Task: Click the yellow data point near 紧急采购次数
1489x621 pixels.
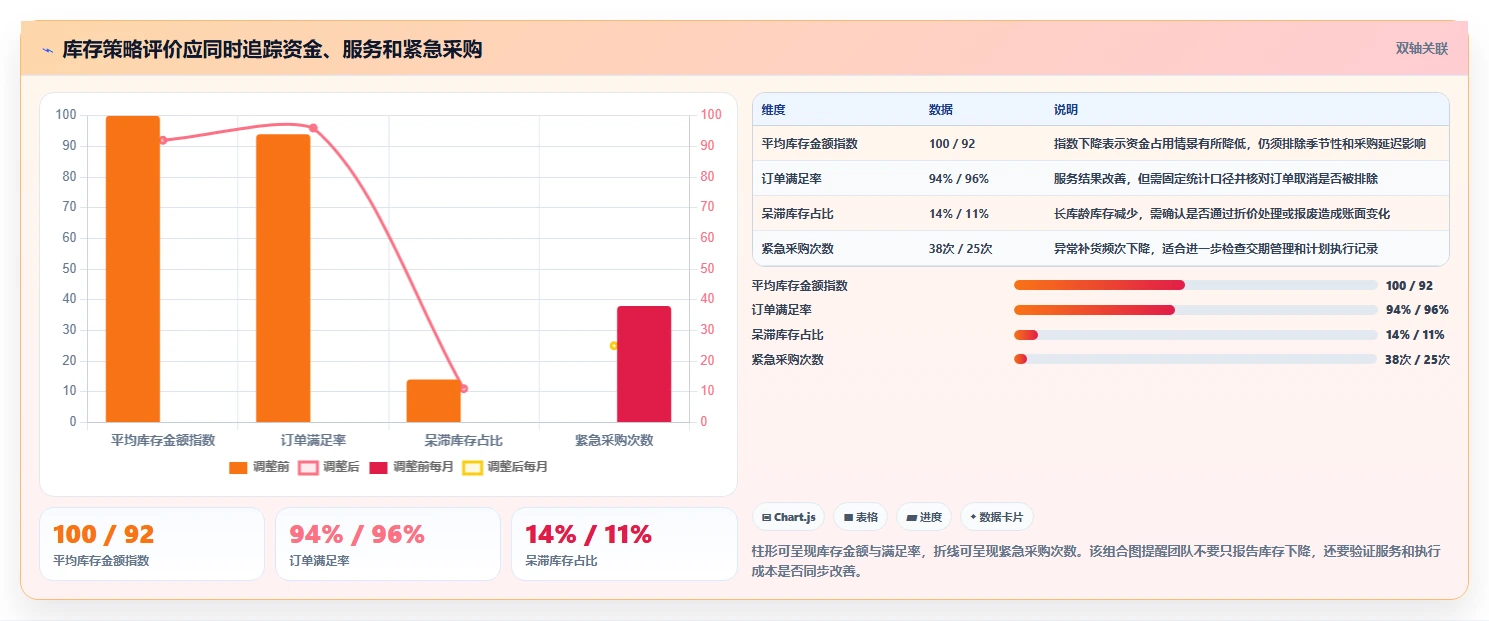Action: tap(614, 346)
